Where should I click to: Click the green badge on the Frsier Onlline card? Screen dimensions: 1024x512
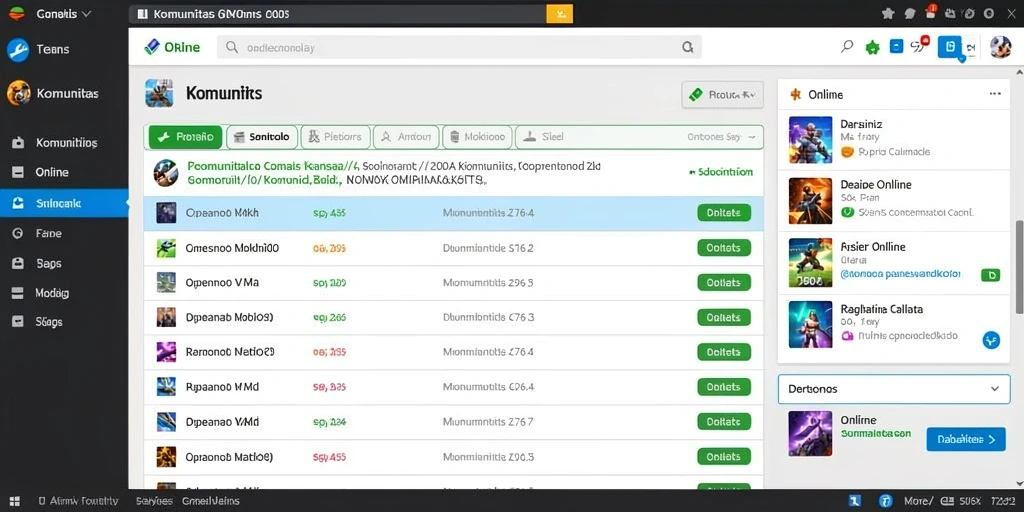[990, 275]
